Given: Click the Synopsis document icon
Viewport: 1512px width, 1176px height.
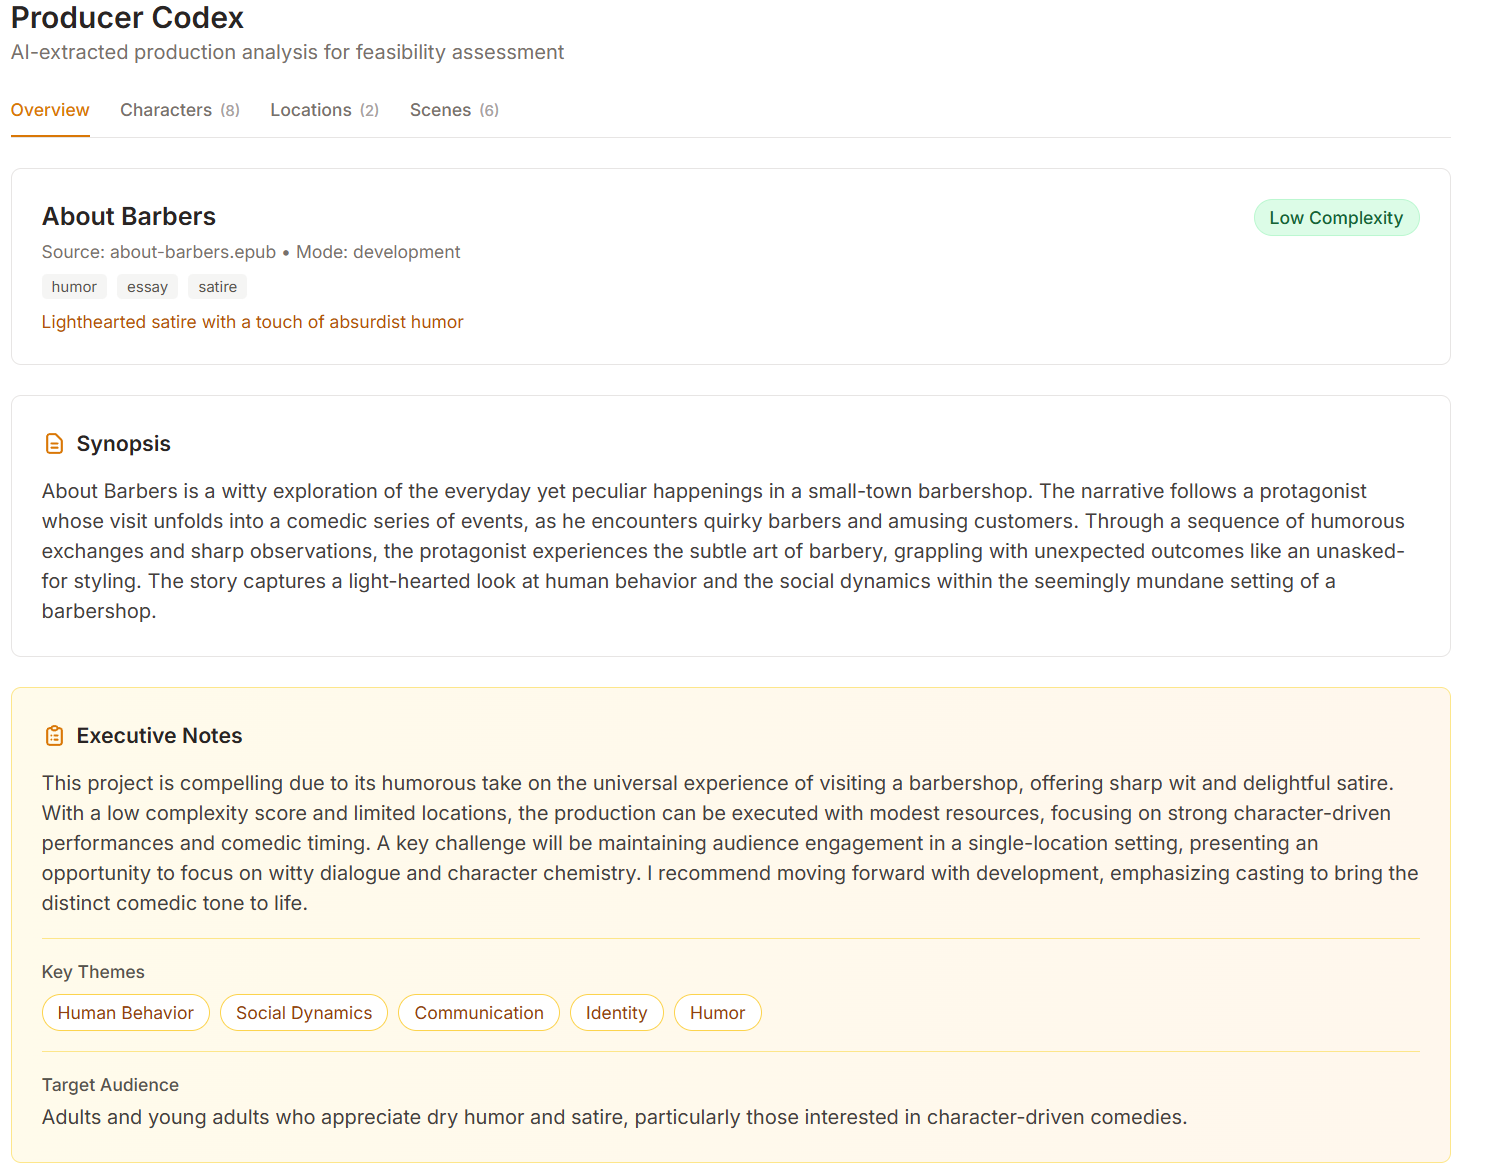Looking at the screenshot, I should (x=54, y=443).
